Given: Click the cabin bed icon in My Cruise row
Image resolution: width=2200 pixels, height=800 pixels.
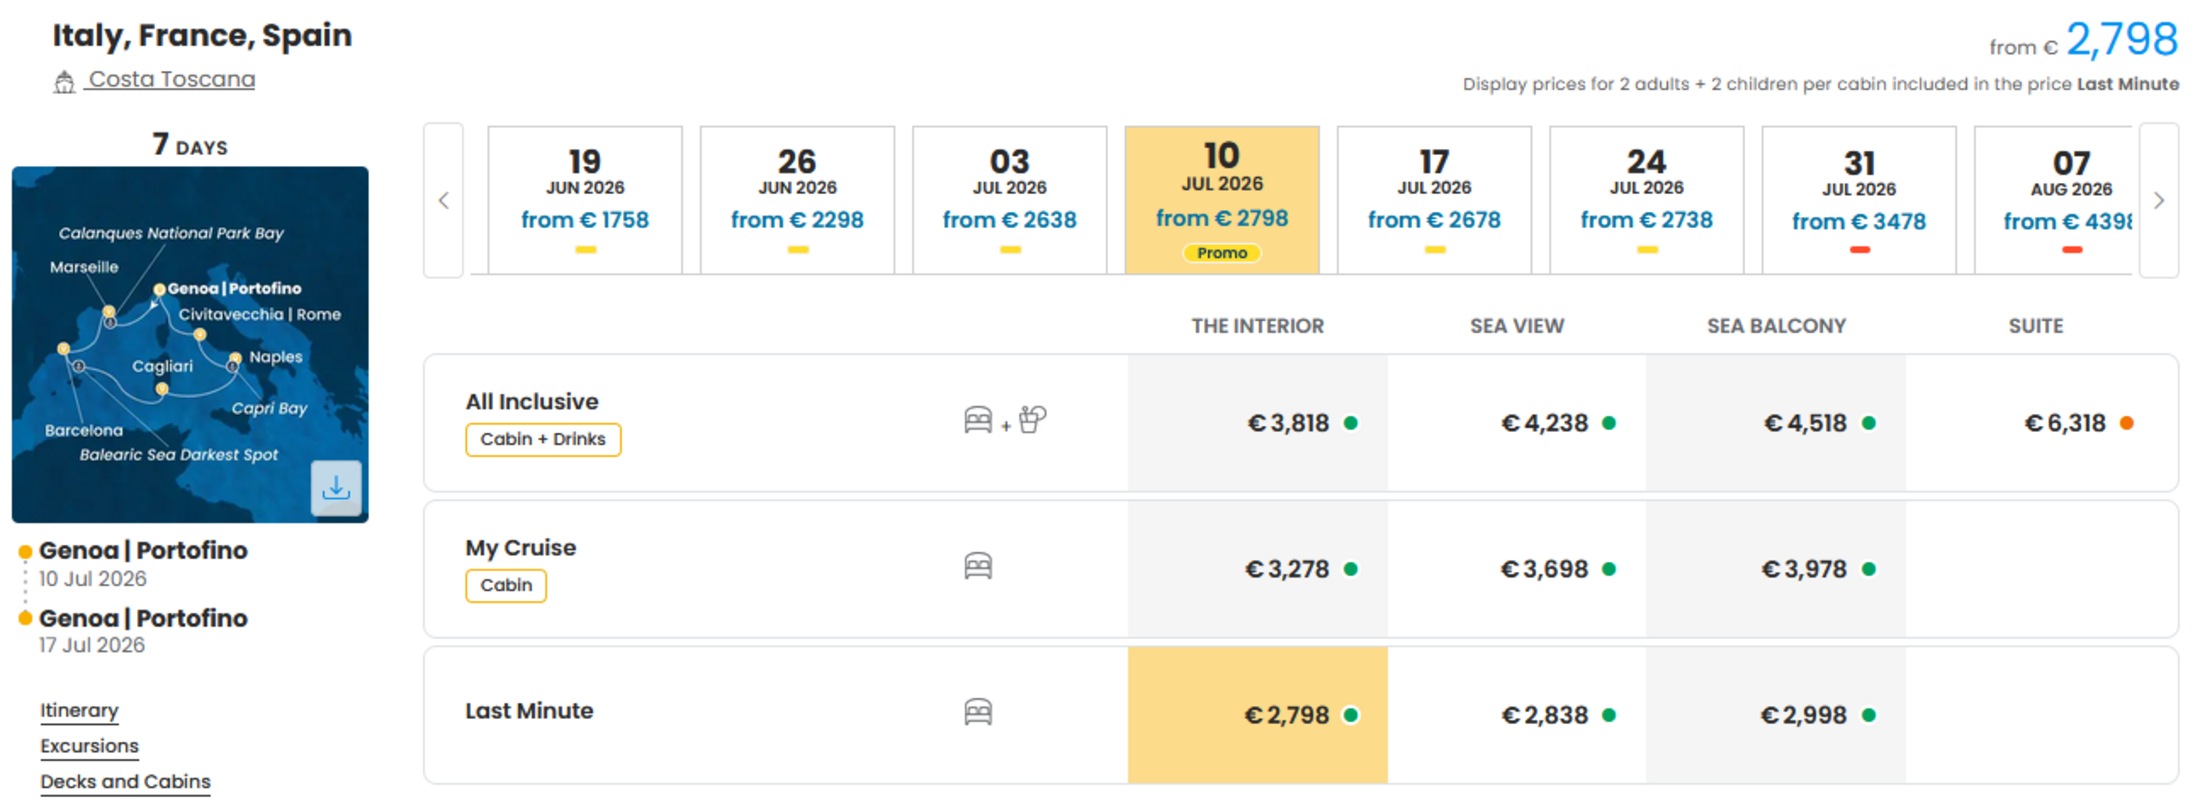Looking at the screenshot, I should click(x=978, y=567).
